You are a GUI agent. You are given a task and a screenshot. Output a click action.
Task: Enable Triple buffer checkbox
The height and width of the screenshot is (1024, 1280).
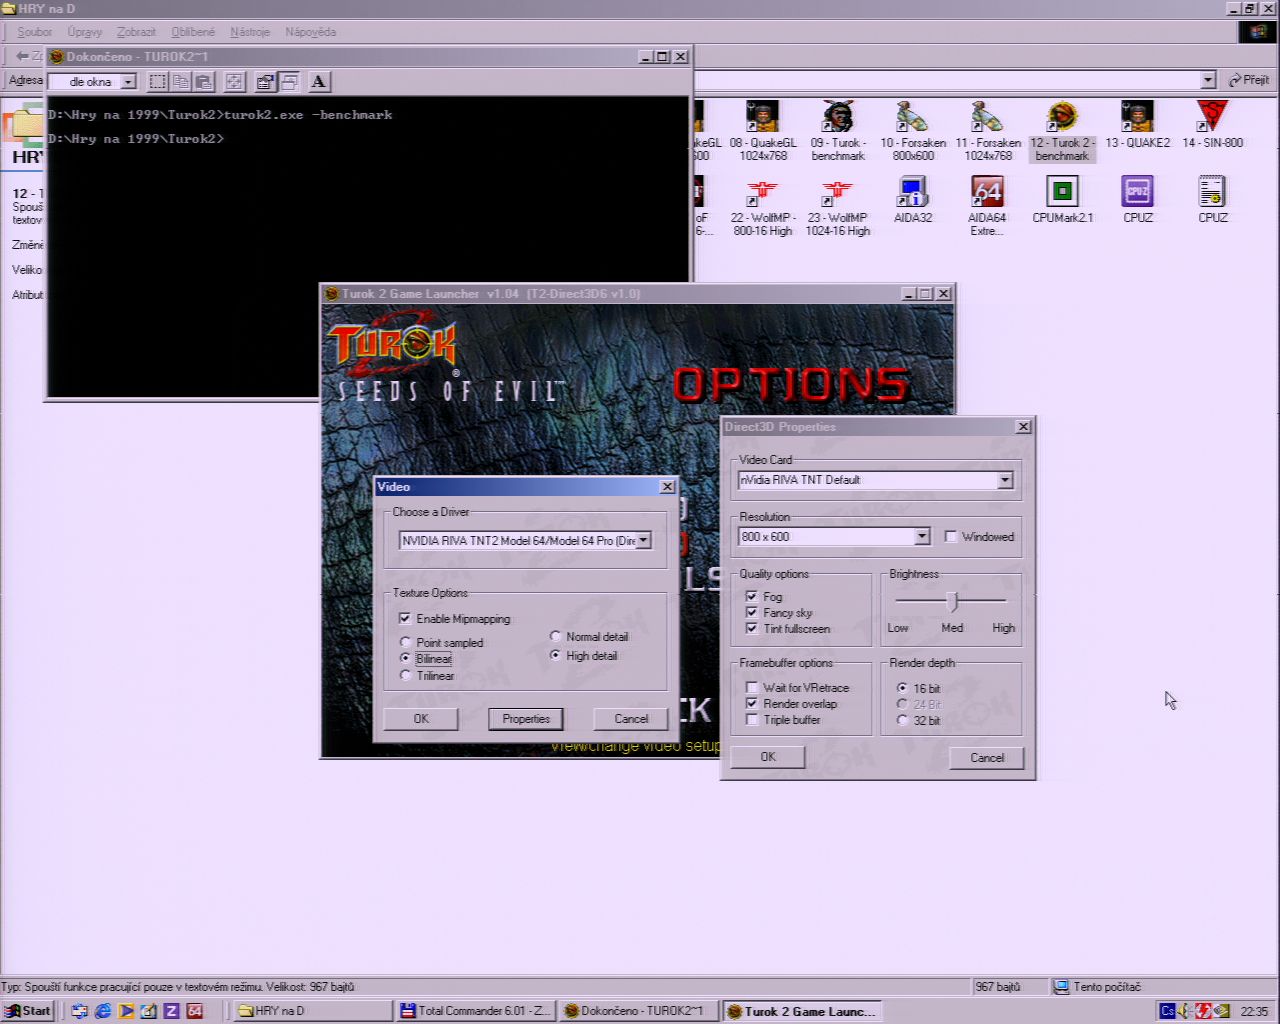[751, 719]
